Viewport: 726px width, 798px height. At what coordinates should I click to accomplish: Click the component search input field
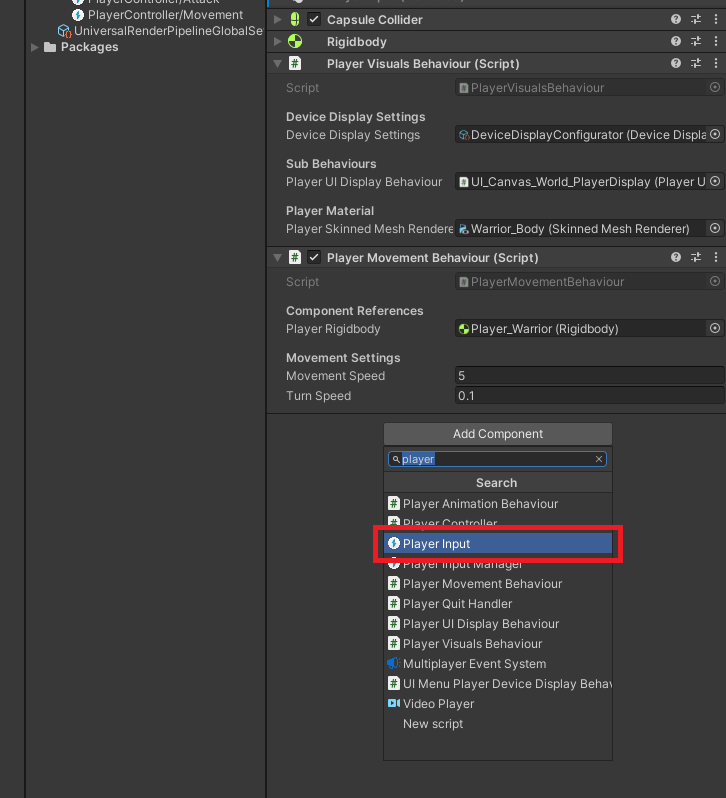click(497, 459)
